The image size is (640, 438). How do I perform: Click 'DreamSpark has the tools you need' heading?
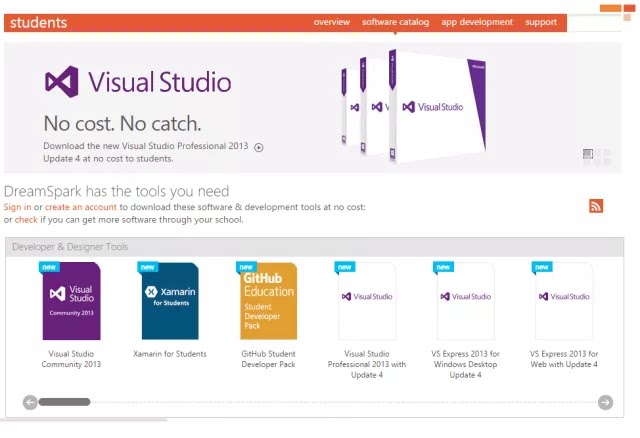(x=116, y=191)
